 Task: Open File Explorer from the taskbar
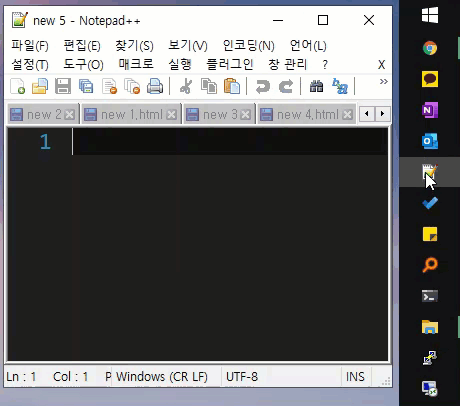[430, 327]
